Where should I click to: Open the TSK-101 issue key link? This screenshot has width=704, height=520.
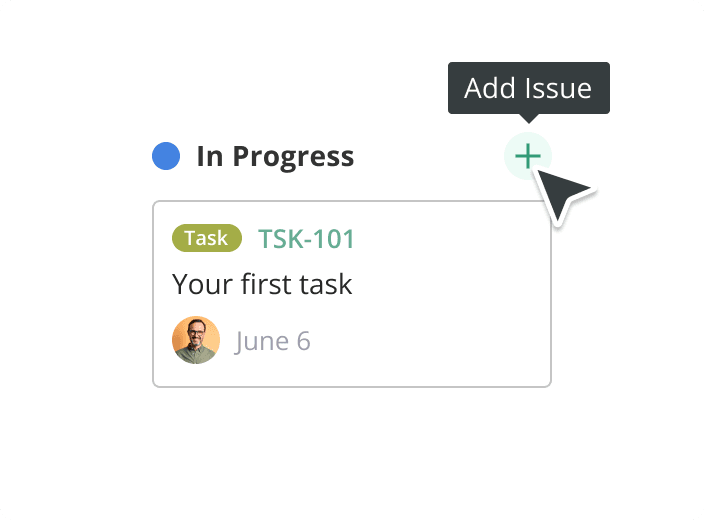tap(306, 239)
